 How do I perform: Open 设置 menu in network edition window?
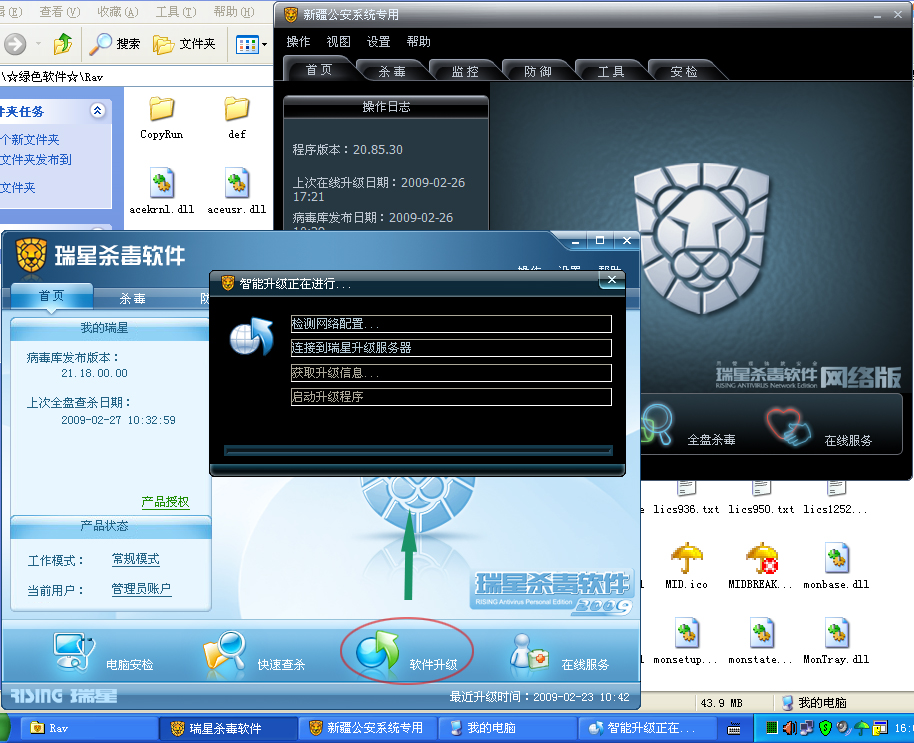(378, 41)
